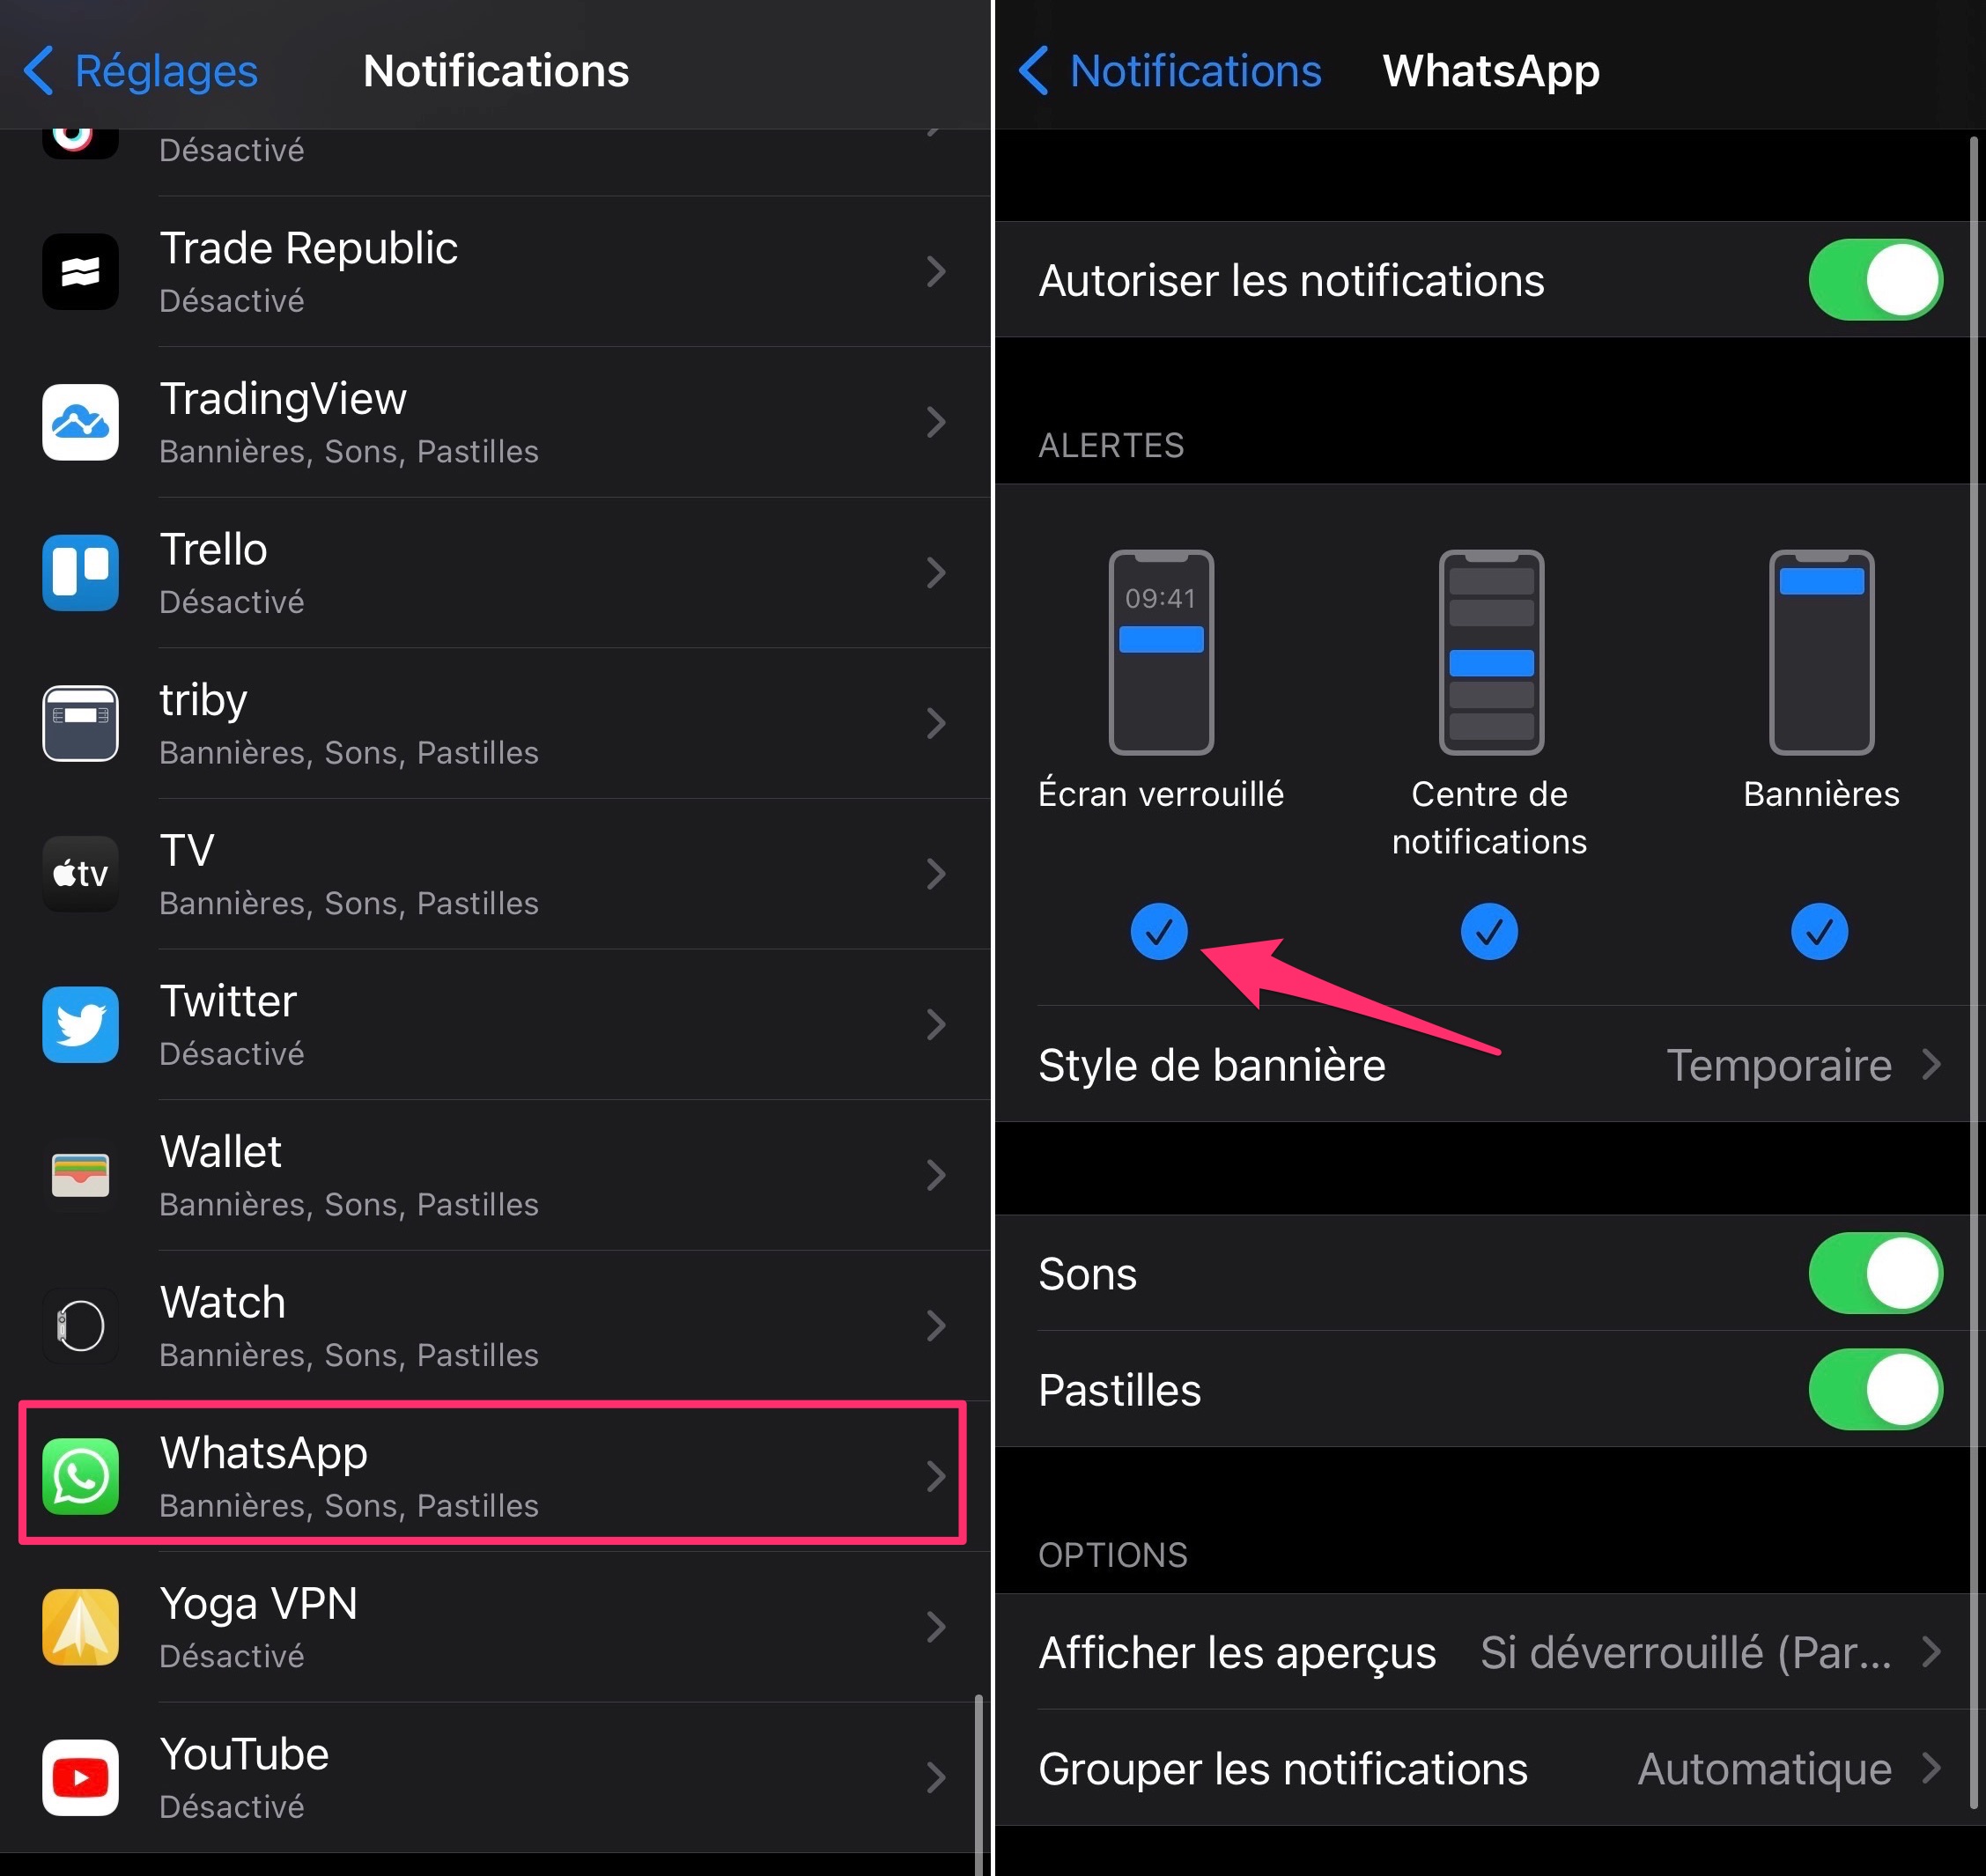This screenshot has width=1986, height=1876.
Task: Open the Watch notification settings
Action: tap(496, 1326)
